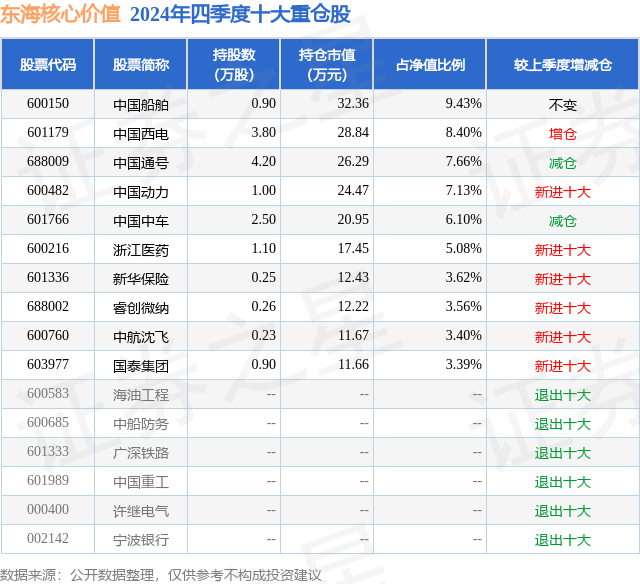Click holding amount 4.20 for 中国通号
Viewport: 640px width, 584px height.
pyautogui.click(x=264, y=162)
